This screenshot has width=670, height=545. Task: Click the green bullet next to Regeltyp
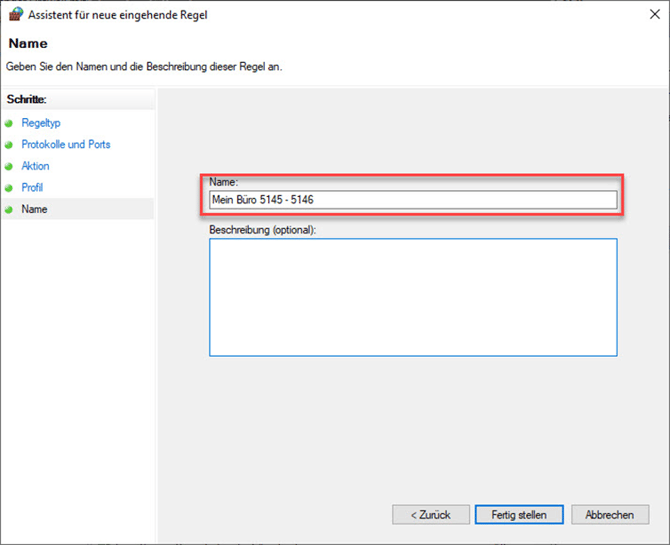coord(9,123)
